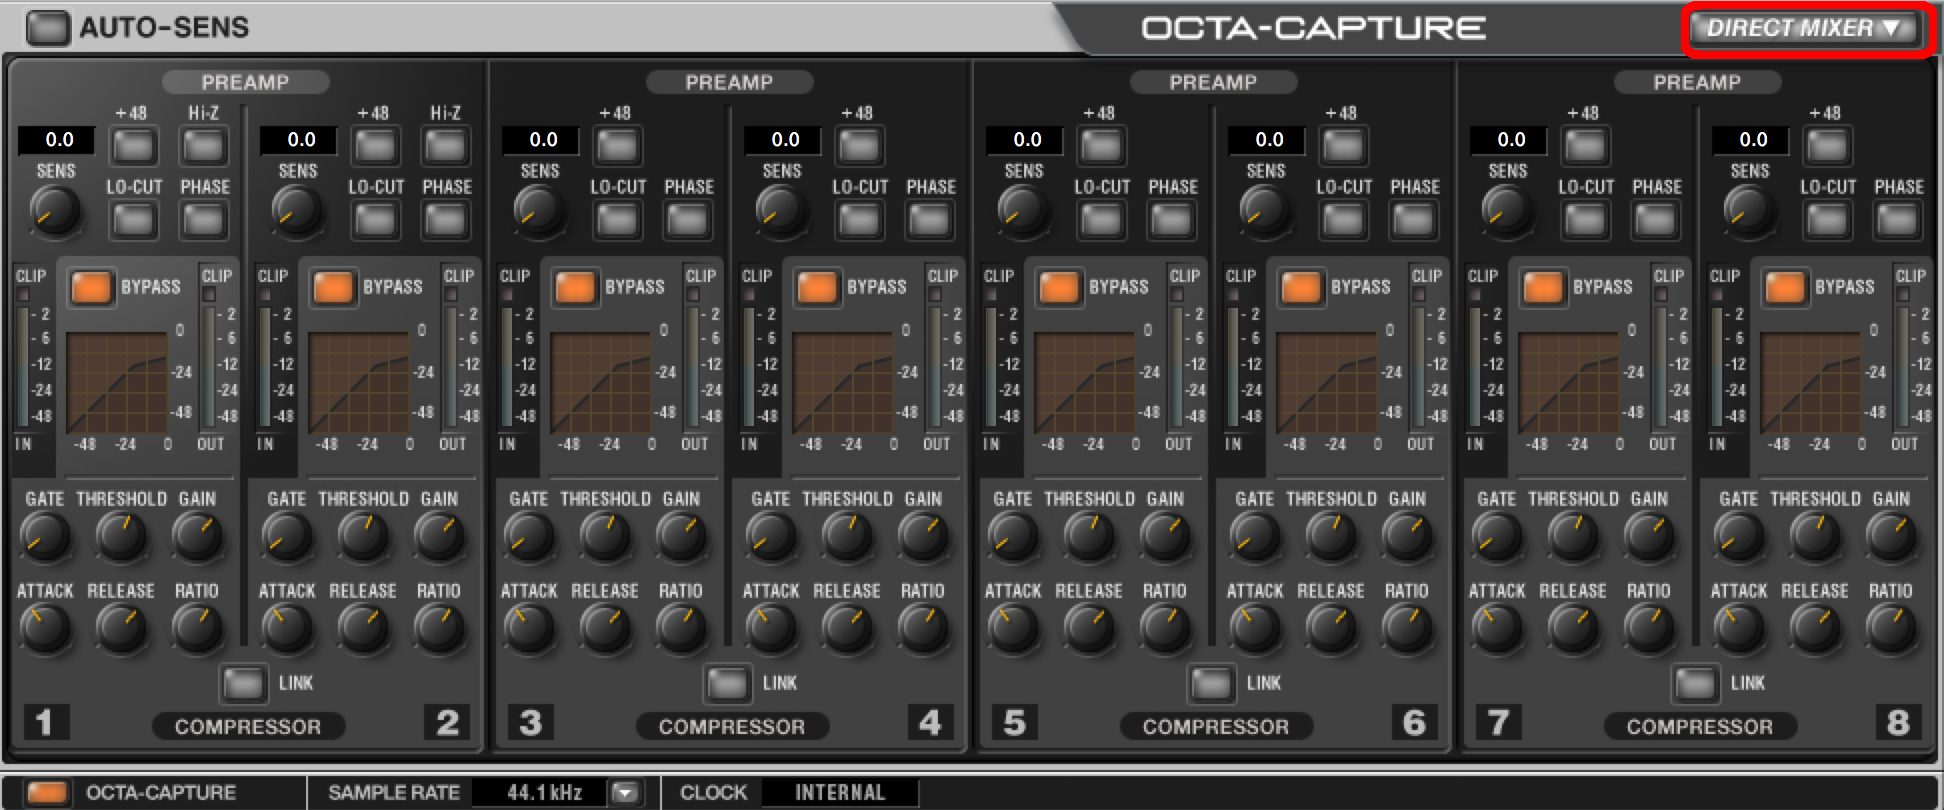Toggle compressor BYPASS on channel 5
The image size is (1944, 810).
click(x=1059, y=288)
